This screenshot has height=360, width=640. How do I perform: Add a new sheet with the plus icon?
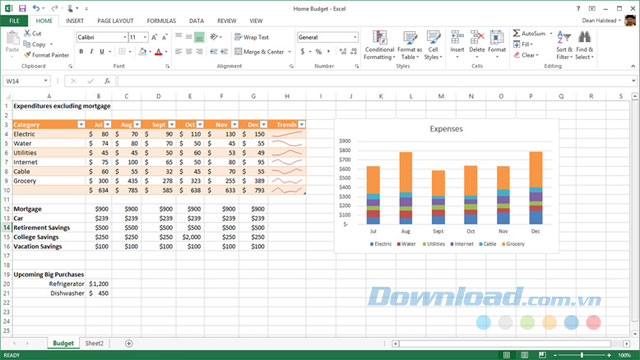129,343
